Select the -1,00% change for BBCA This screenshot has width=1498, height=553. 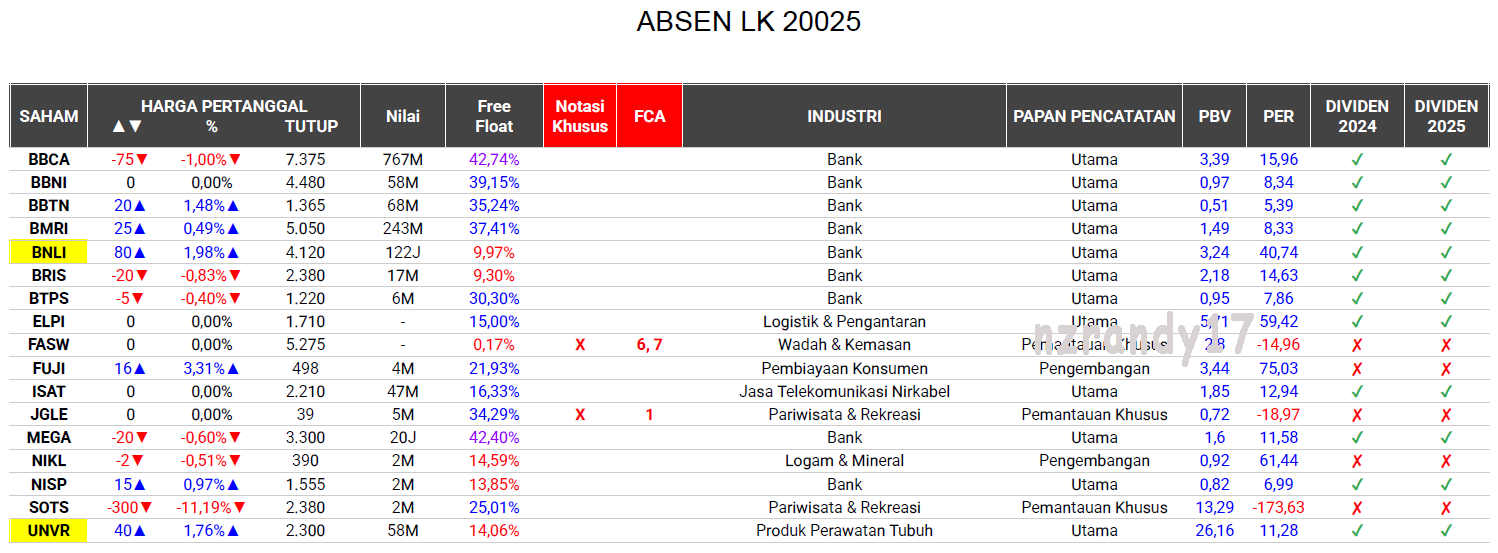click(211, 160)
